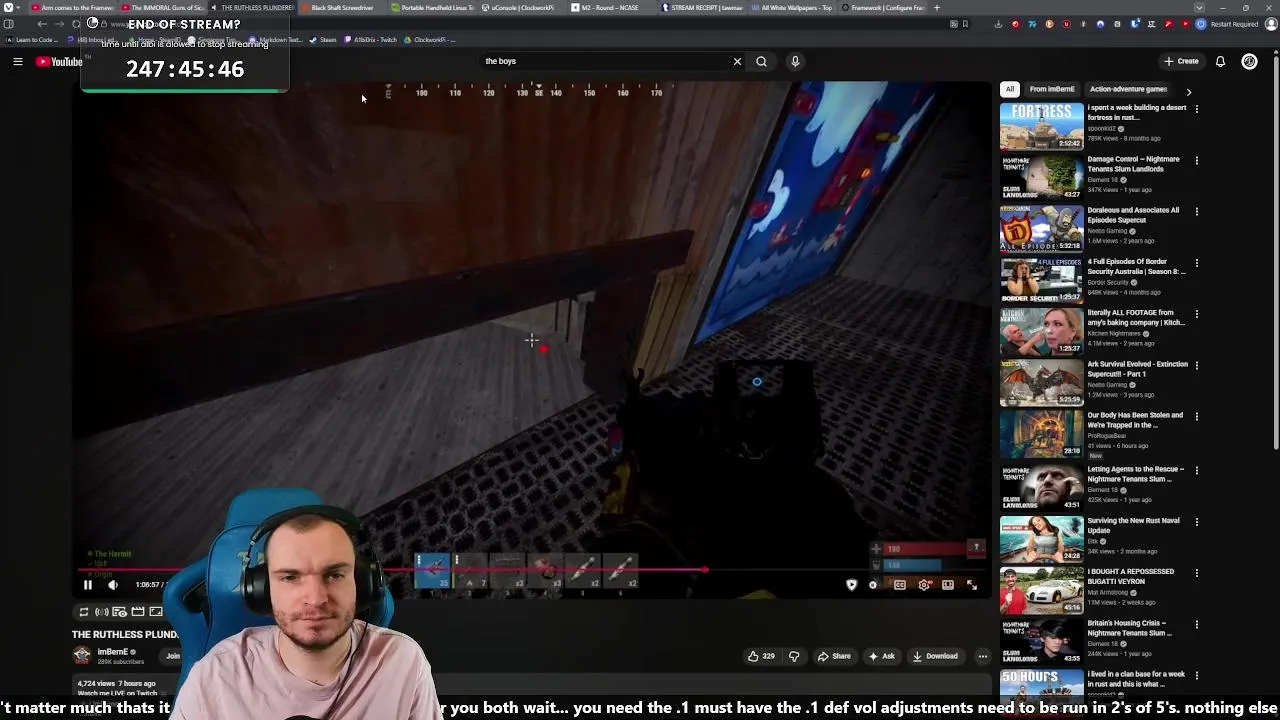This screenshot has width=1280, height=720.
Task: Share the video
Action: [834, 656]
